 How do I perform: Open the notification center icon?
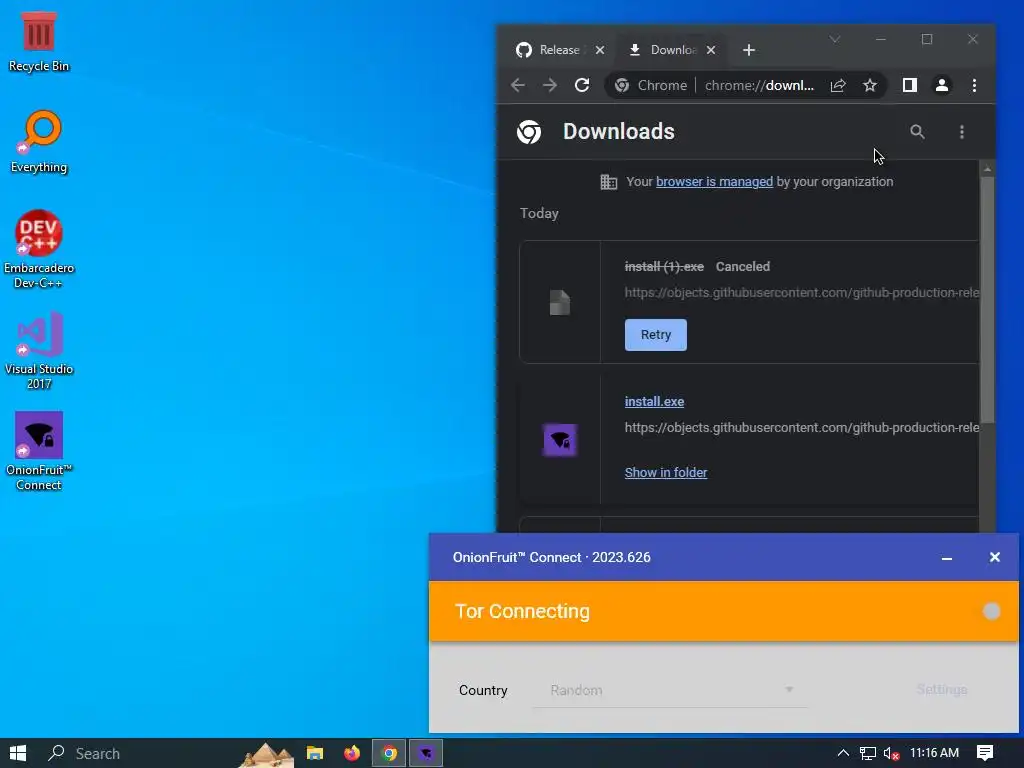985,753
